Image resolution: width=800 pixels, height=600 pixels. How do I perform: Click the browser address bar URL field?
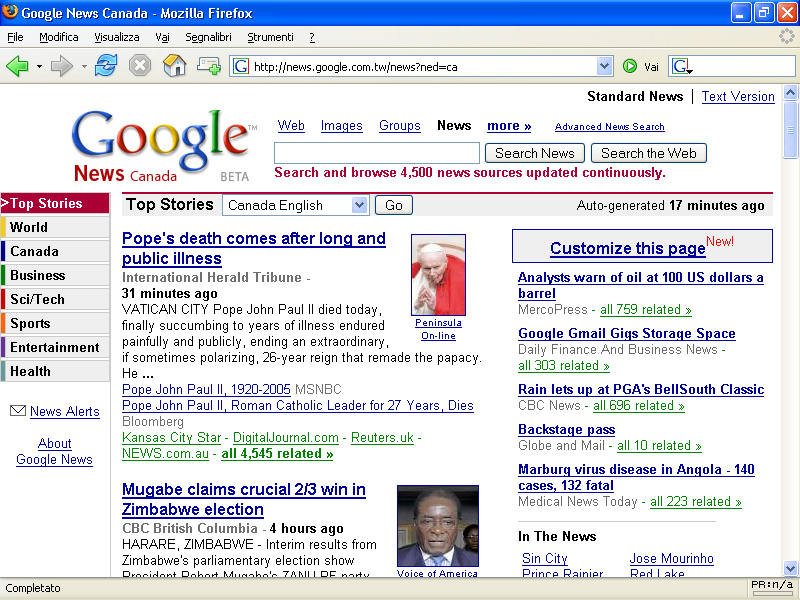(422, 66)
